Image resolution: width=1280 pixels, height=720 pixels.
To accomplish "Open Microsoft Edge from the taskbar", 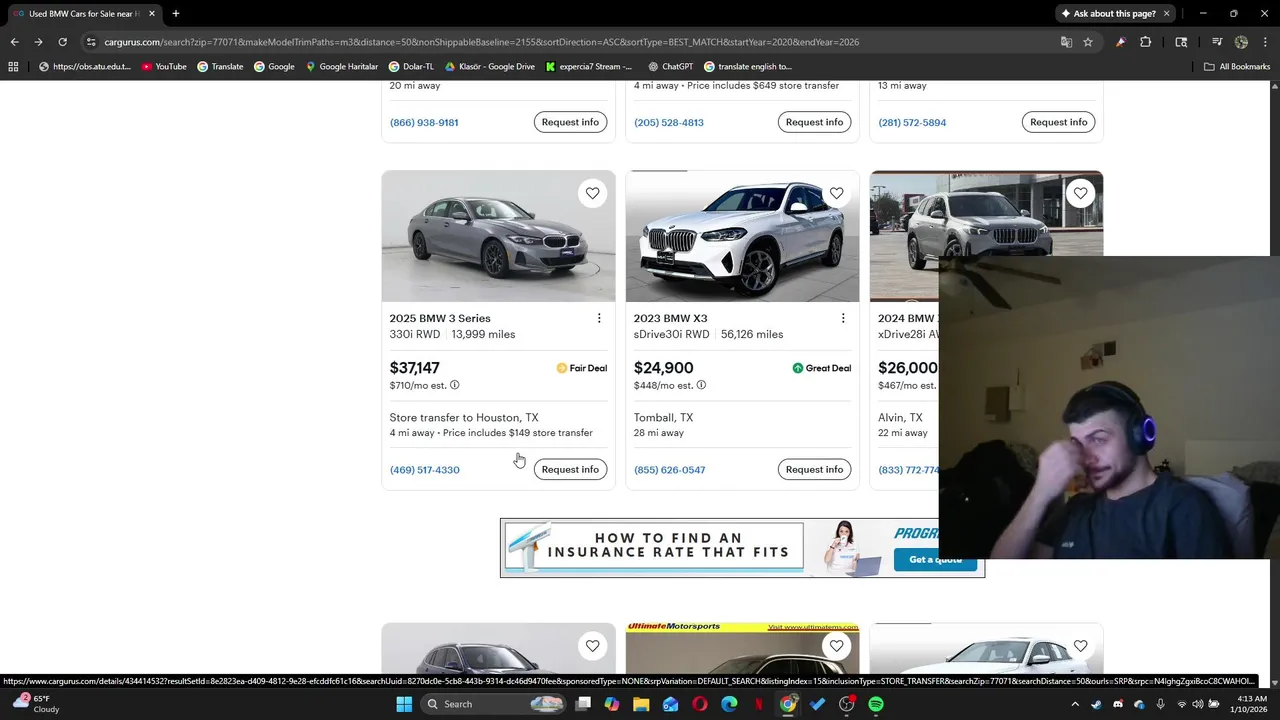I will click(x=729, y=704).
